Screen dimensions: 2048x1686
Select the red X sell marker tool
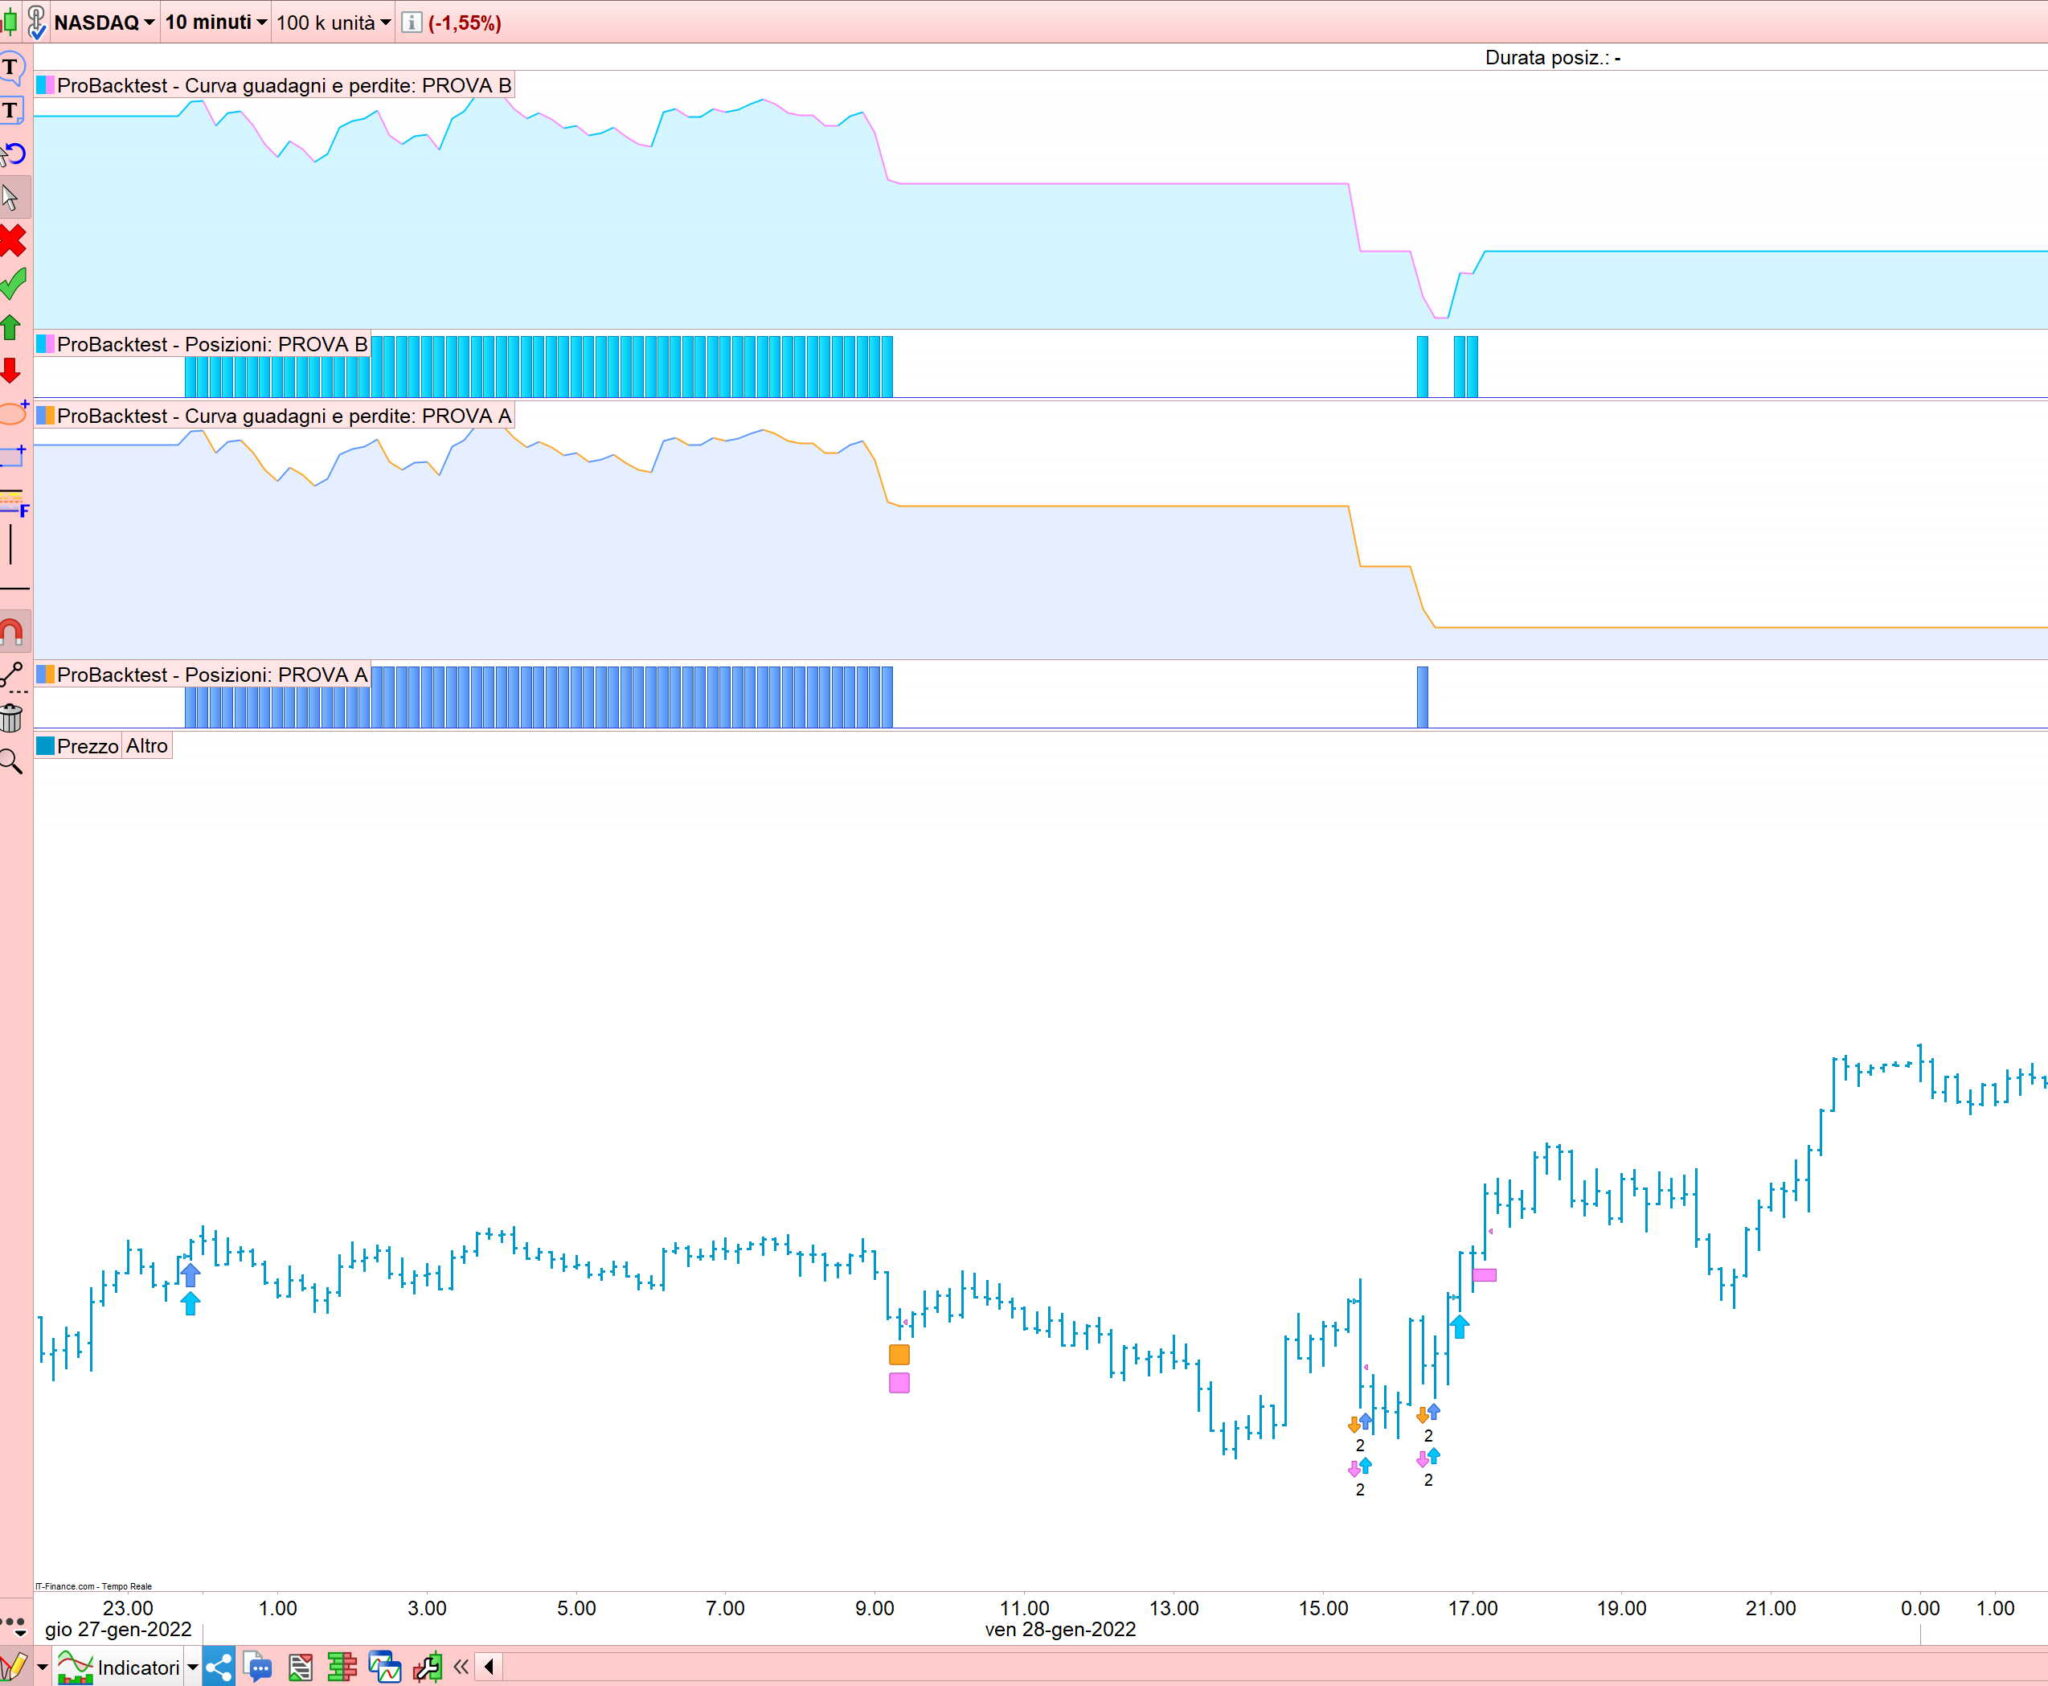click(x=12, y=241)
